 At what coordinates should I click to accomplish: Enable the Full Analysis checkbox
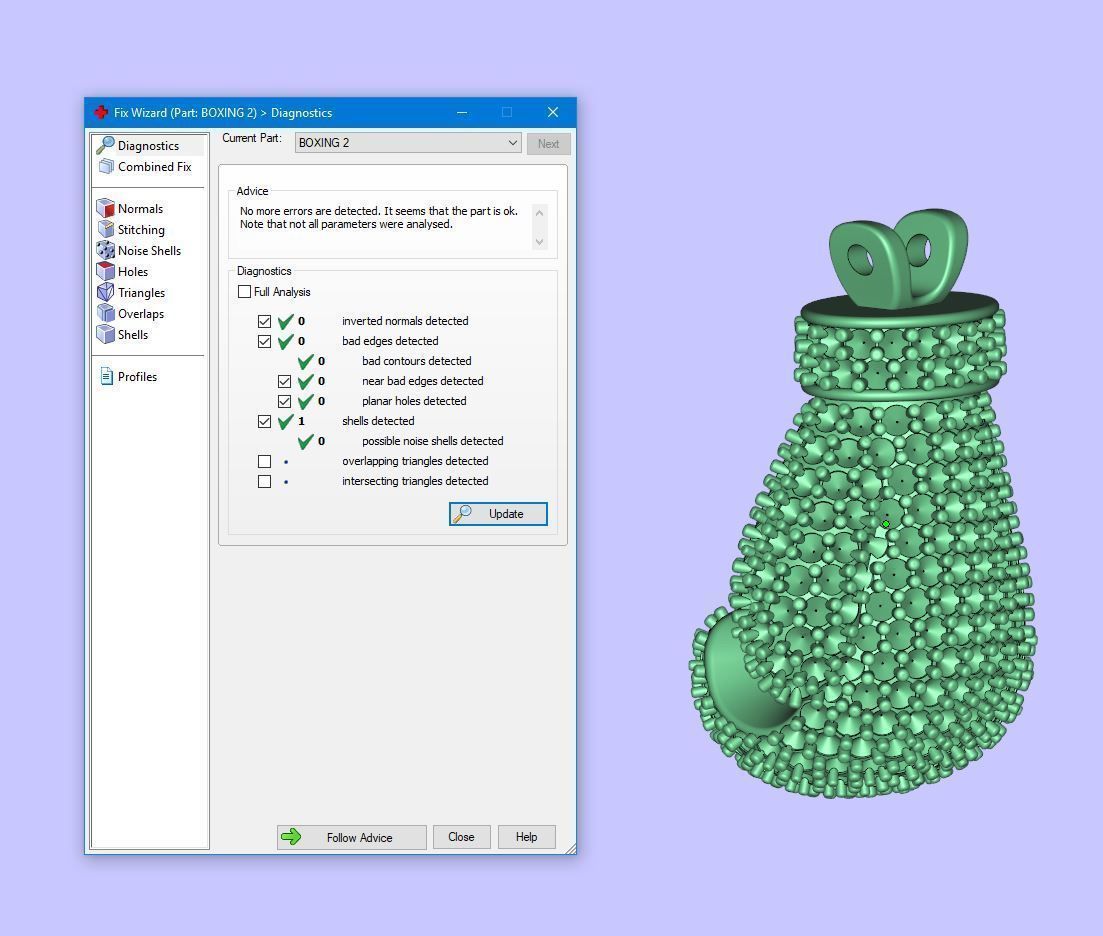[x=245, y=292]
